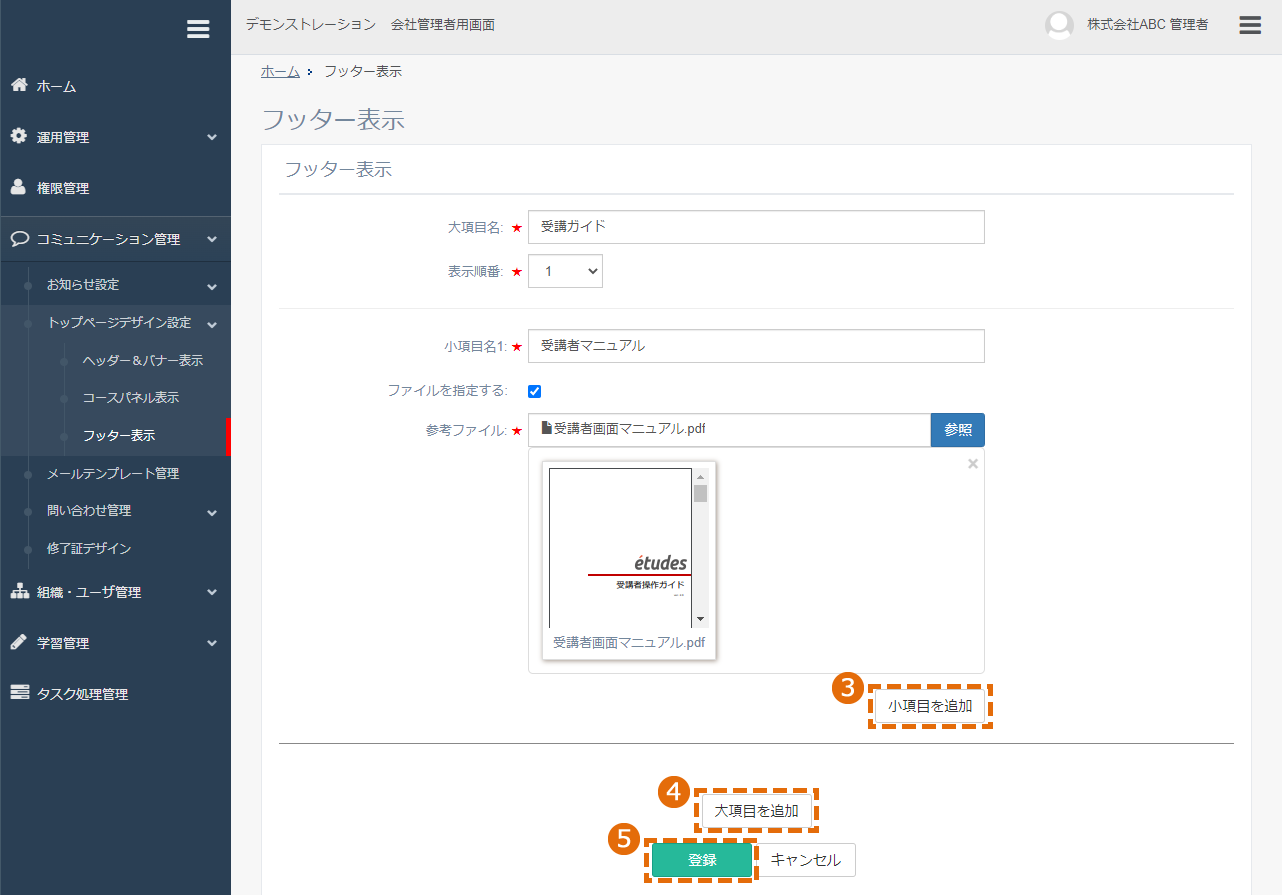The height and width of the screenshot is (895, 1282).
Task: Expand the 運用管理 menu chevron
Action: pos(212,137)
